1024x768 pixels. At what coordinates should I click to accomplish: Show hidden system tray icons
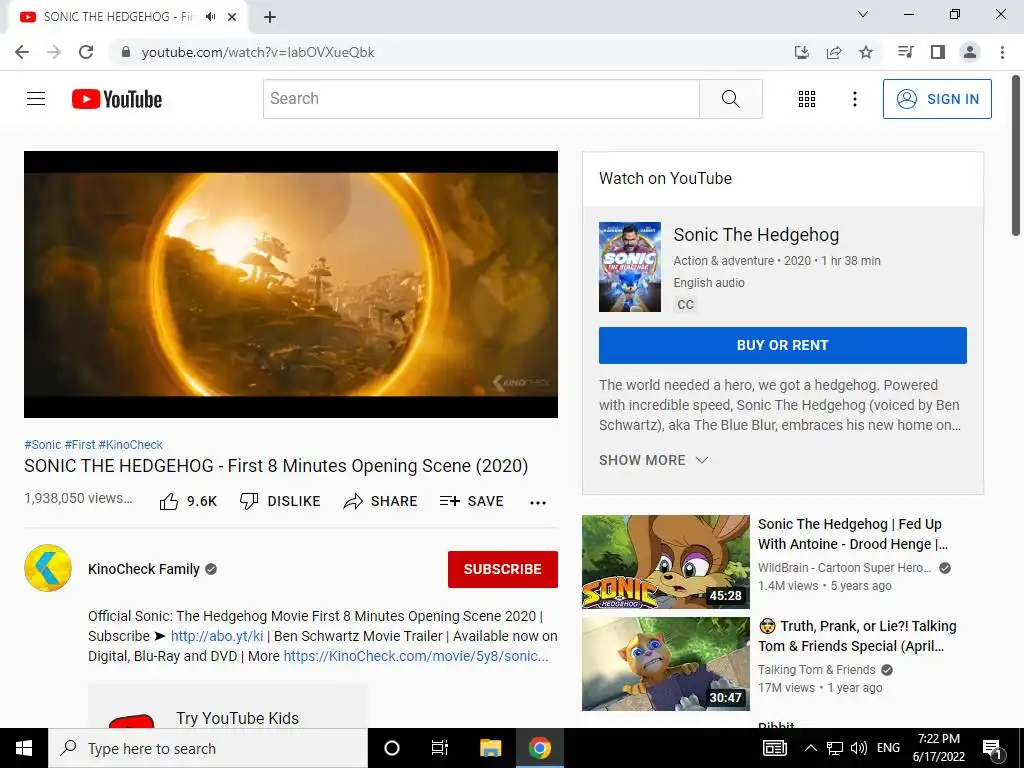tap(810, 748)
